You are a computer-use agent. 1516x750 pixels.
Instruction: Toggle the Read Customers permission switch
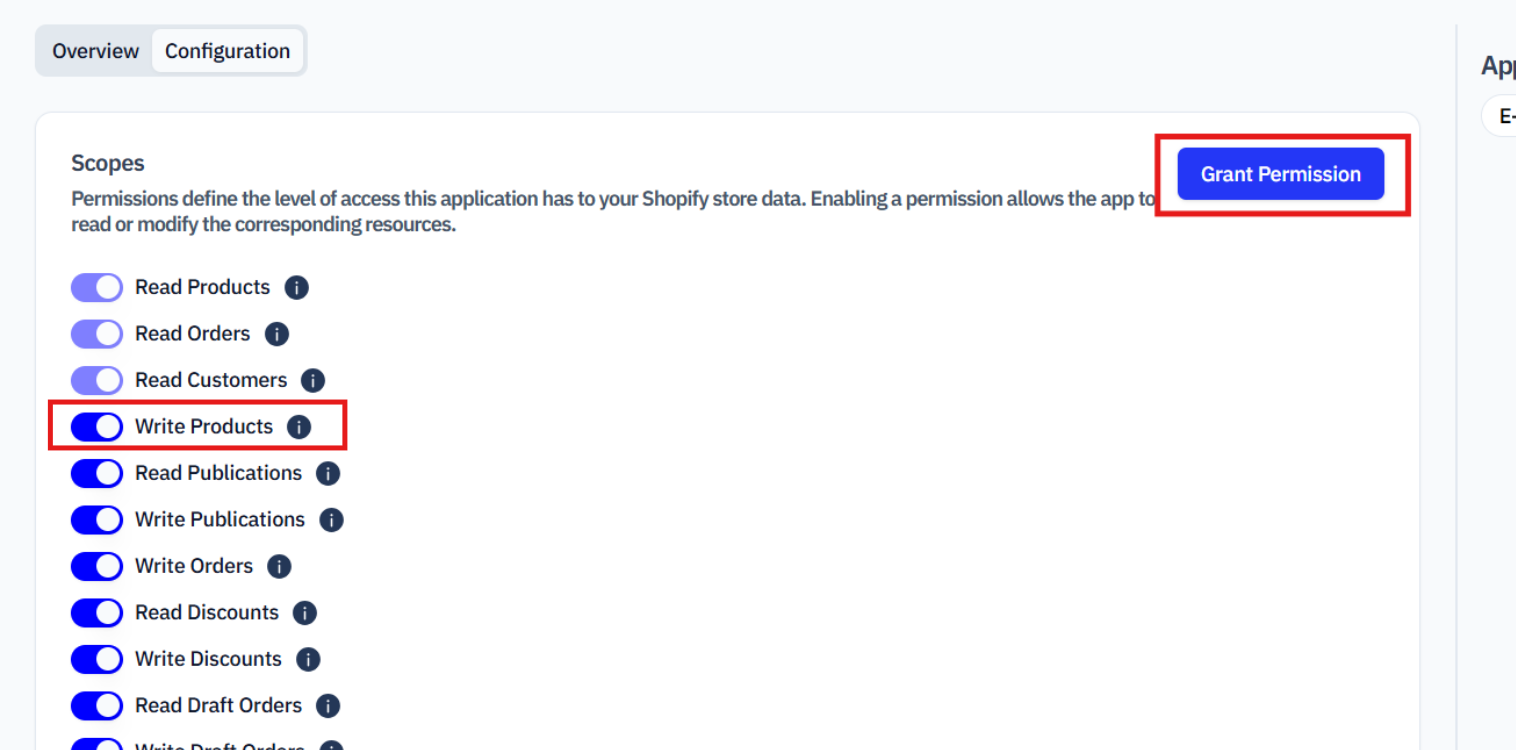click(x=97, y=381)
